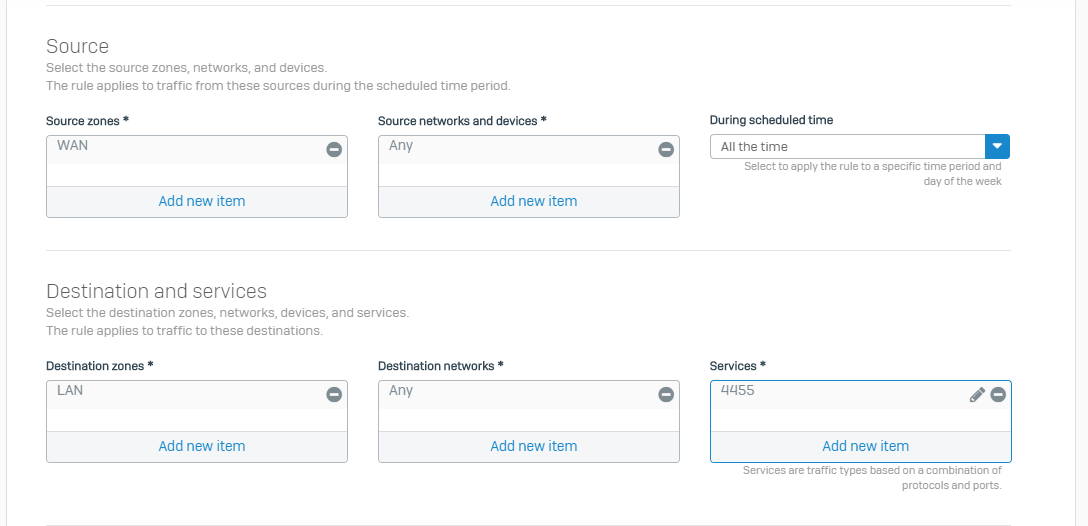Add new item to Source networks and devices
The height and width of the screenshot is (526, 1088).
pos(533,201)
